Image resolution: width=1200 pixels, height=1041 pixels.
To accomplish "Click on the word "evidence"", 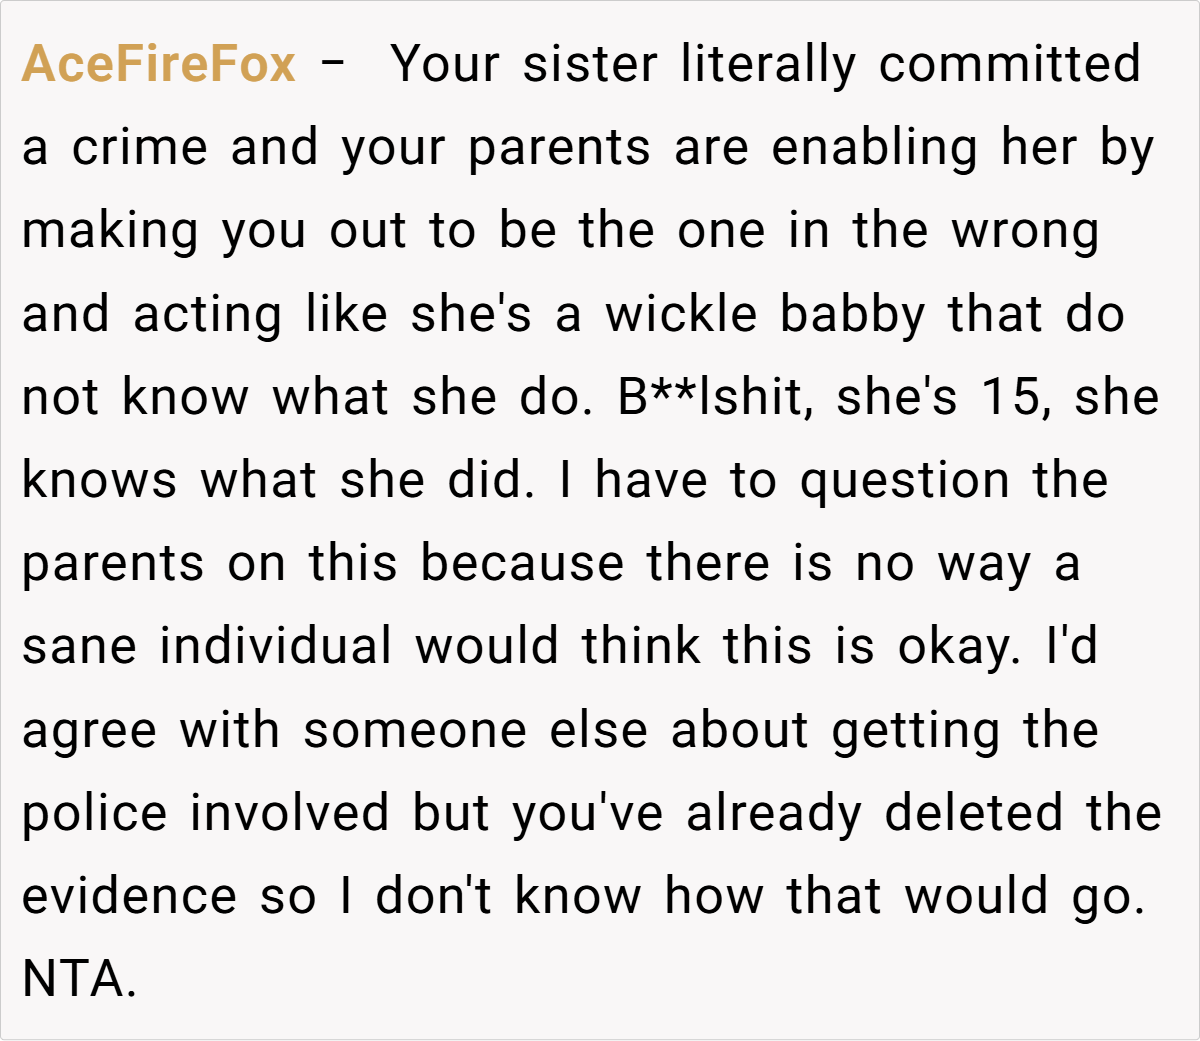I will [x=129, y=895].
